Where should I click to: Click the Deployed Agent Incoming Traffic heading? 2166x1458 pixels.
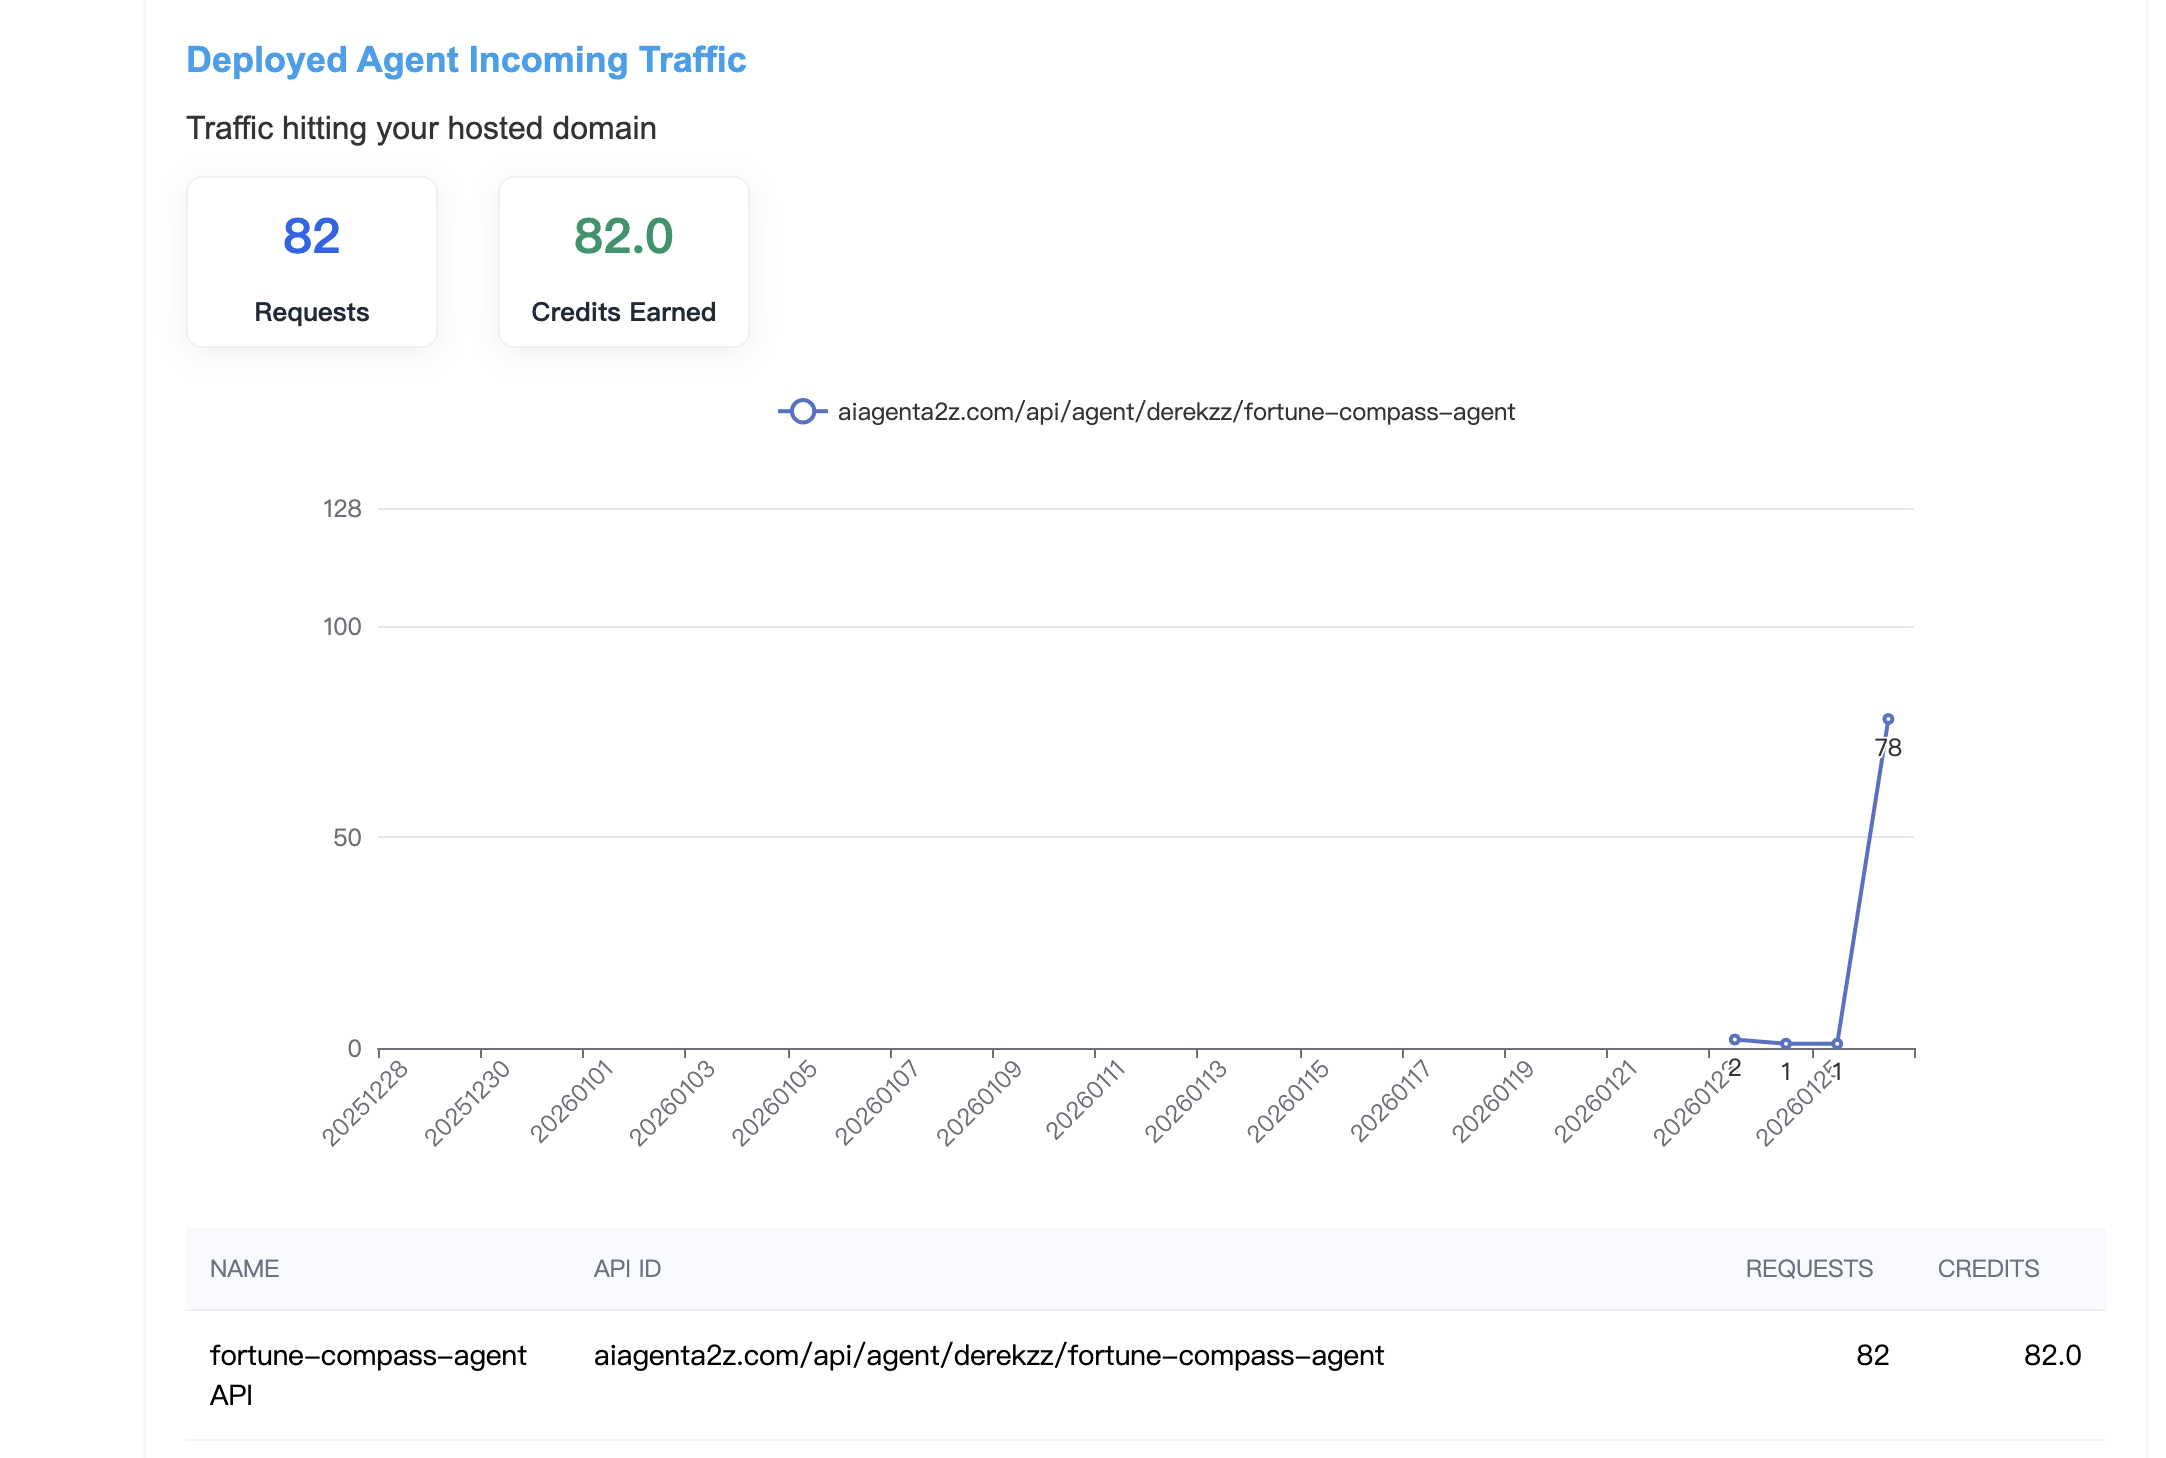(465, 60)
